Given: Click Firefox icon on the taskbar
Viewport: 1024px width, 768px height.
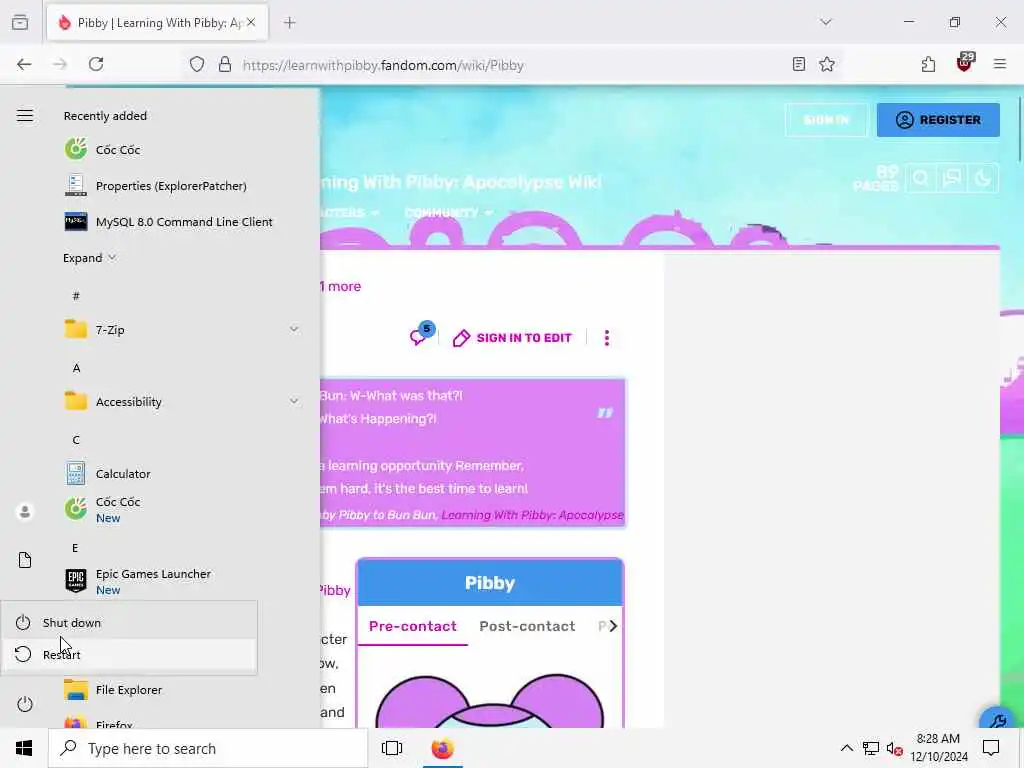Looking at the screenshot, I should (x=442, y=748).
